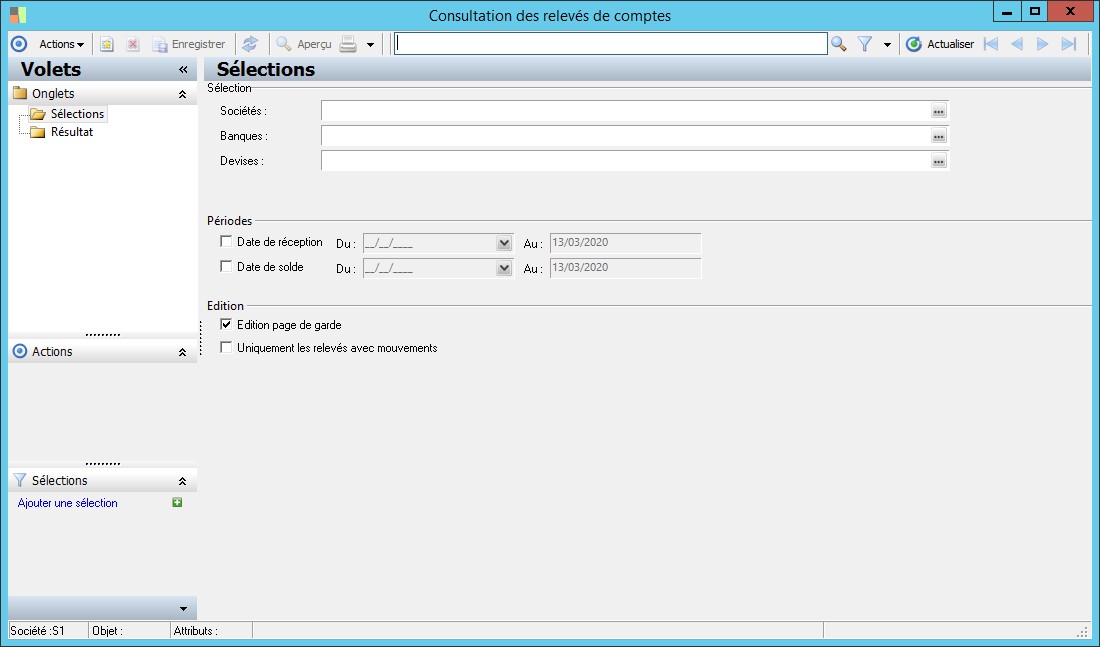Open the Sociétés browse button

939,111
